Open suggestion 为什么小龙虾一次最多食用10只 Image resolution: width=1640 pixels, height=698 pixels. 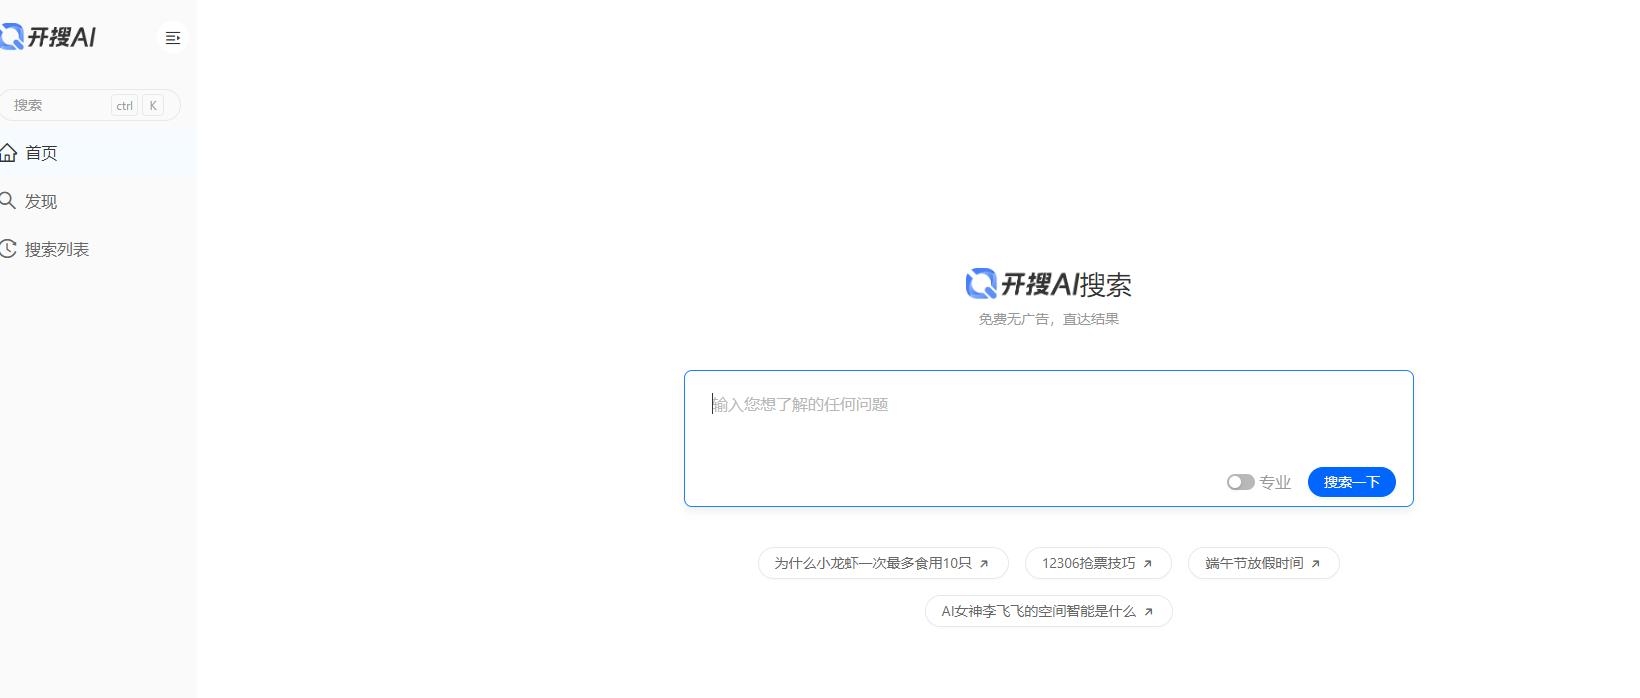[x=883, y=563]
